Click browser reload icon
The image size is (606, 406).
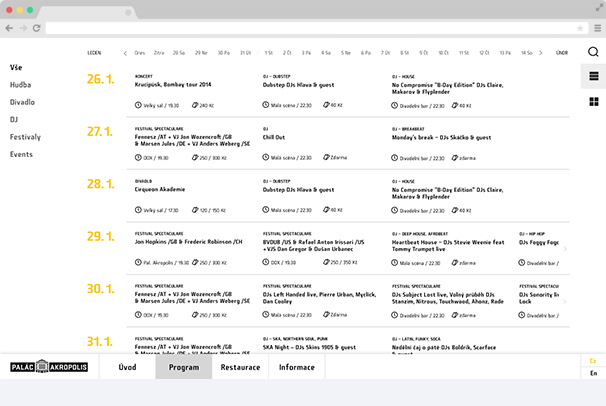coord(36,27)
